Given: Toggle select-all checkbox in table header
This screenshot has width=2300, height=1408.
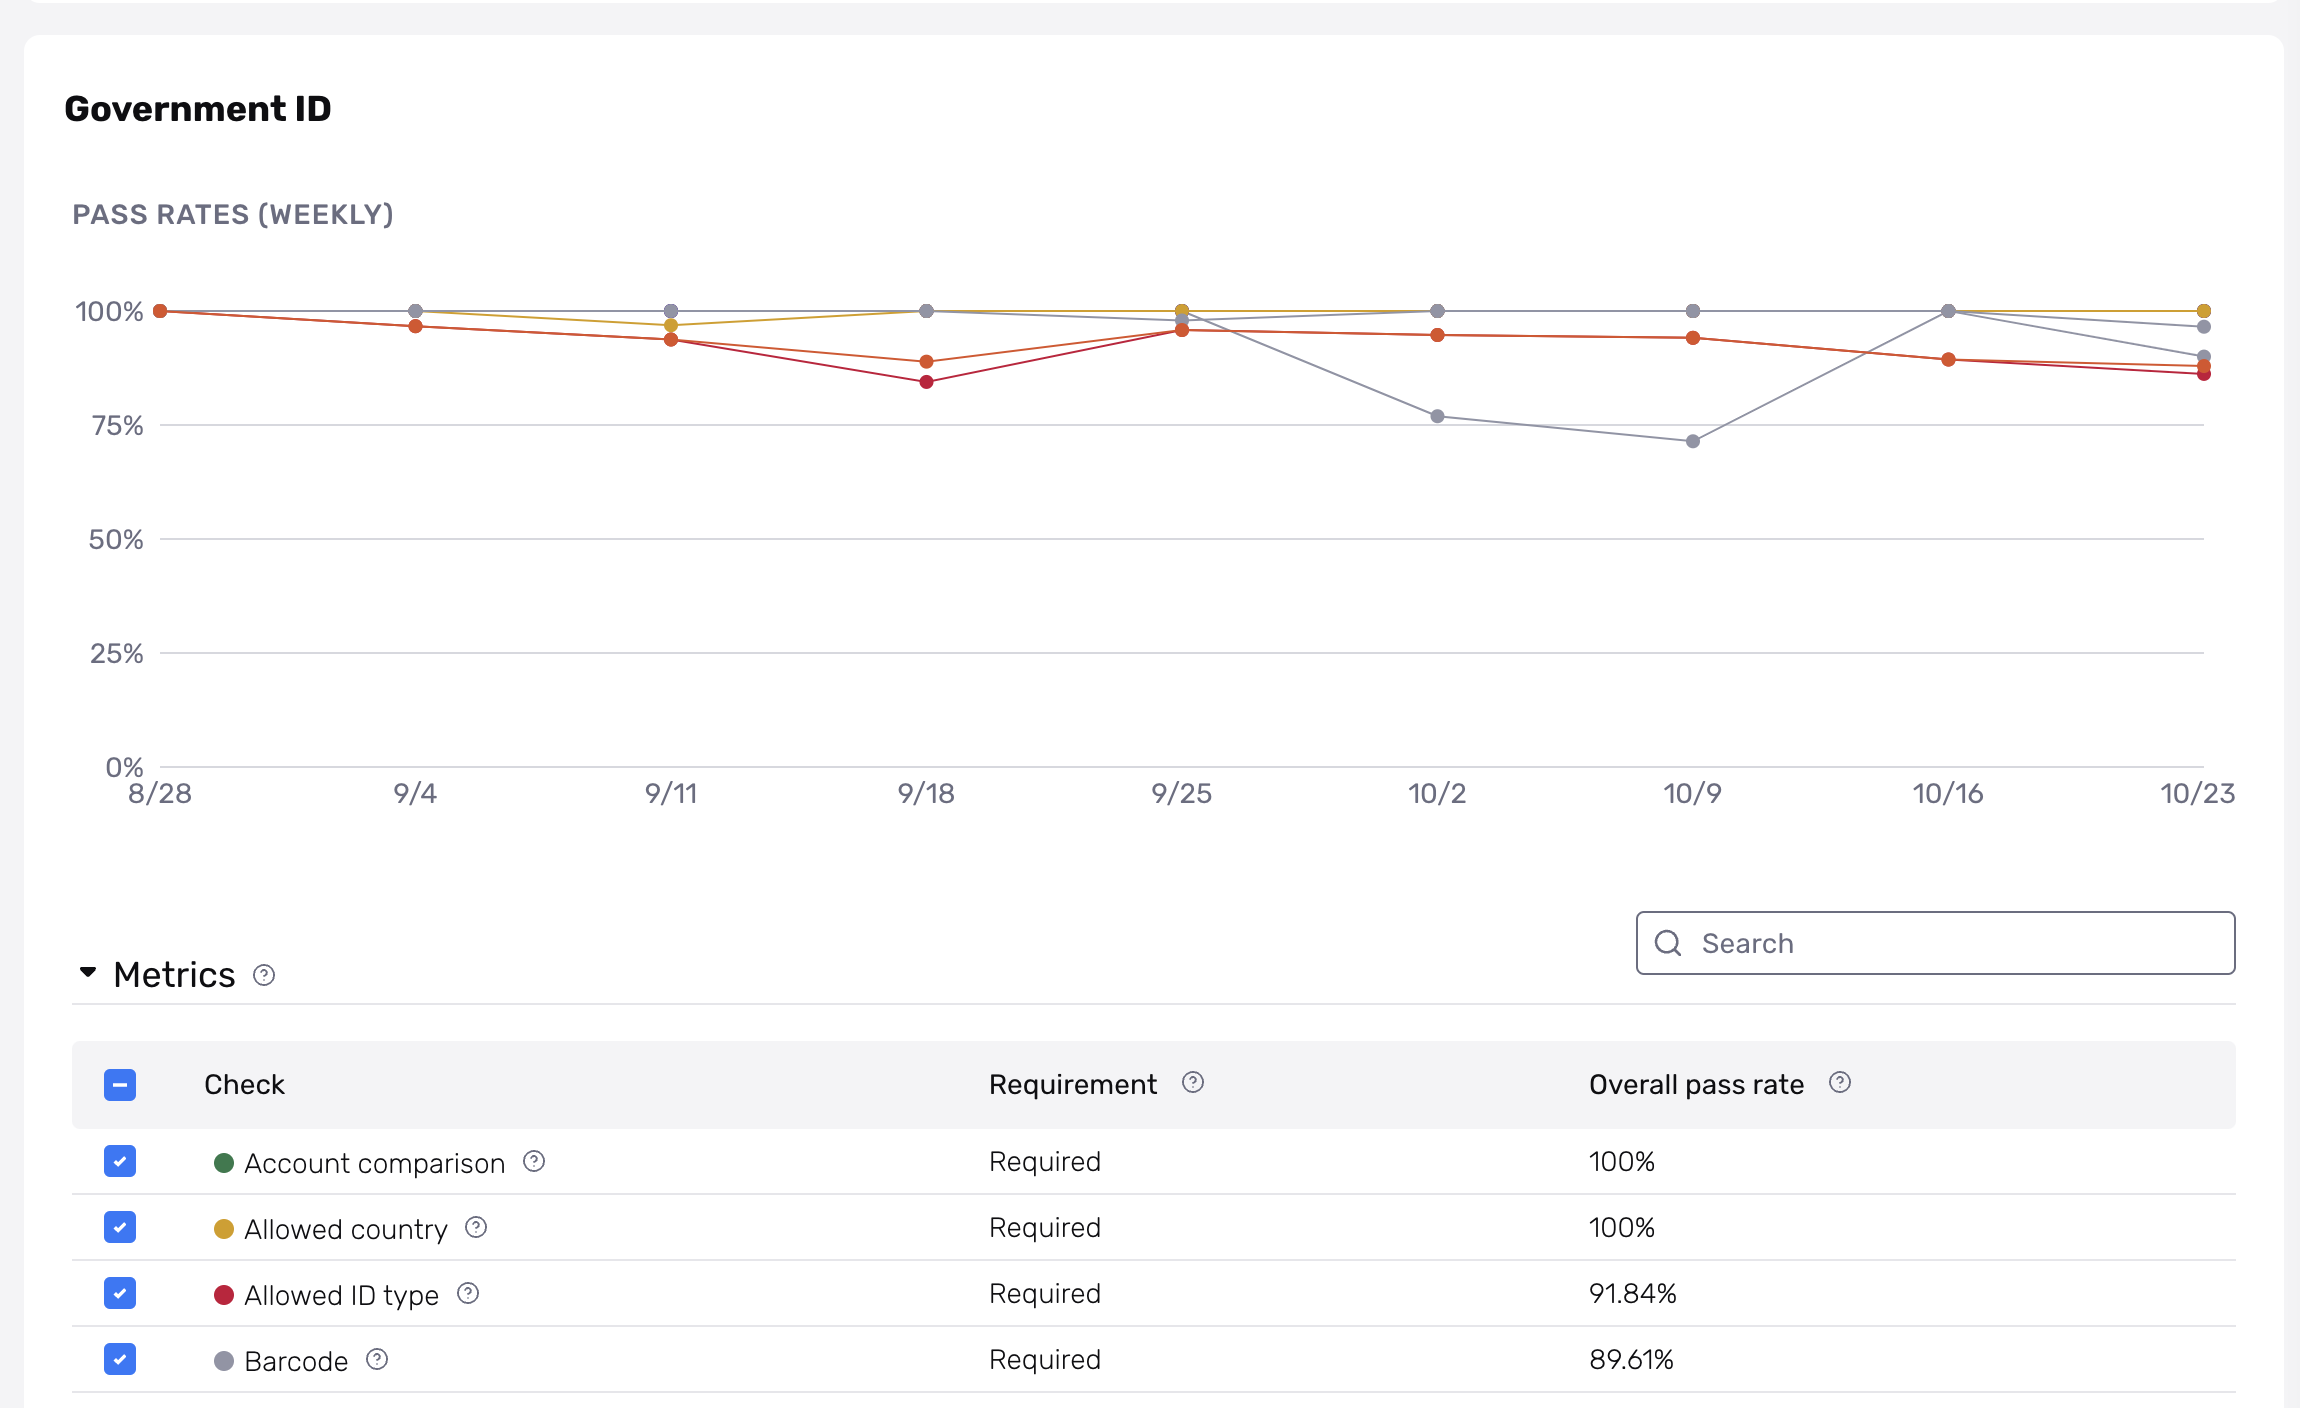Looking at the screenshot, I should point(120,1085).
